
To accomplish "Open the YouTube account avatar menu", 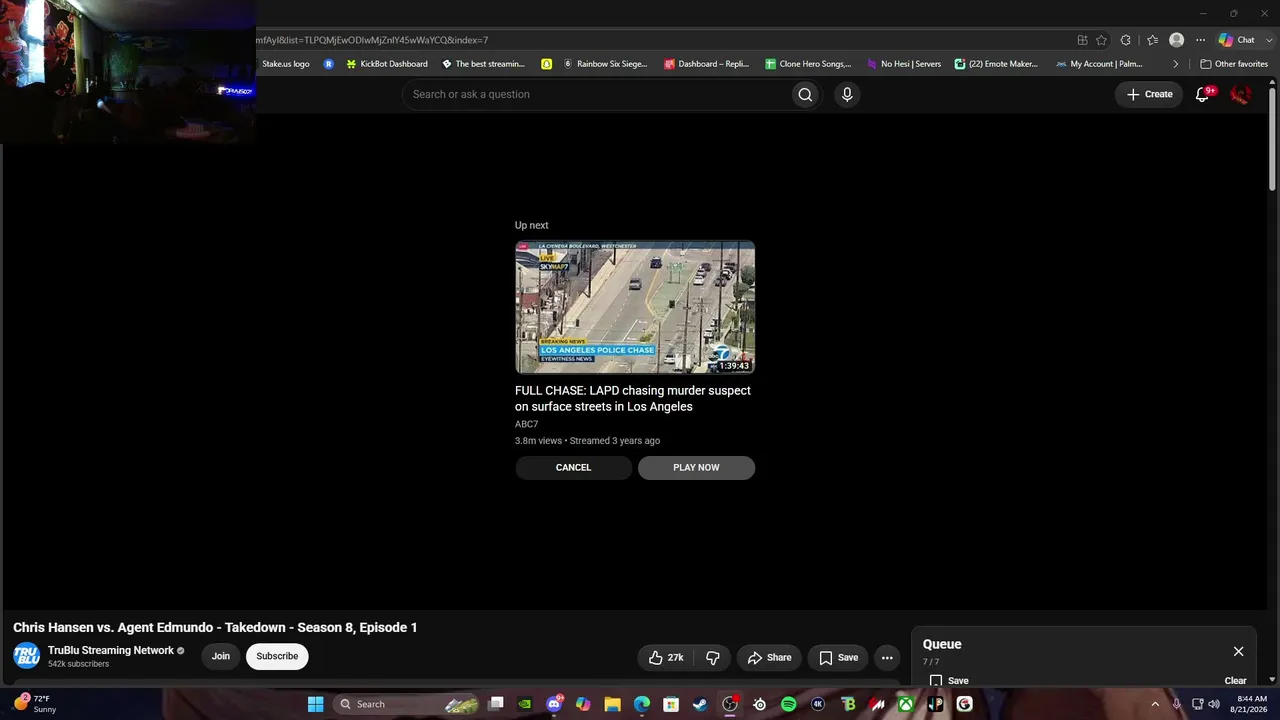I will pyautogui.click(x=1241, y=94).
